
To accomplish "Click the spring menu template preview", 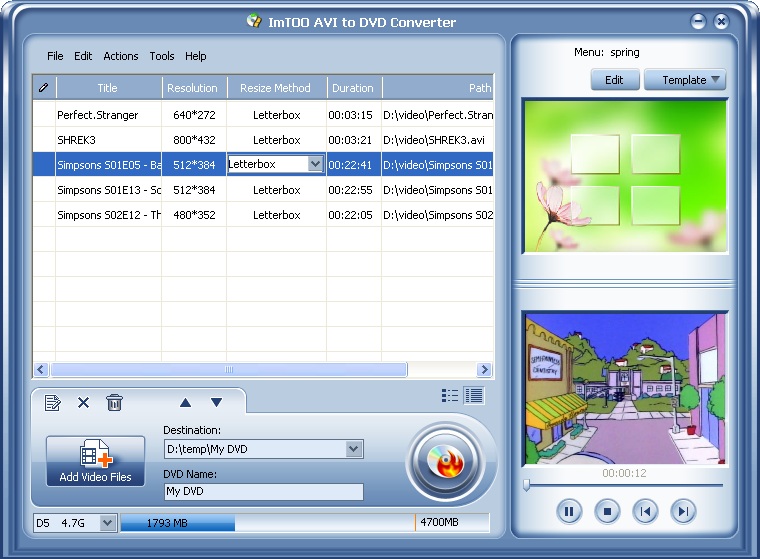I will (625, 176).
